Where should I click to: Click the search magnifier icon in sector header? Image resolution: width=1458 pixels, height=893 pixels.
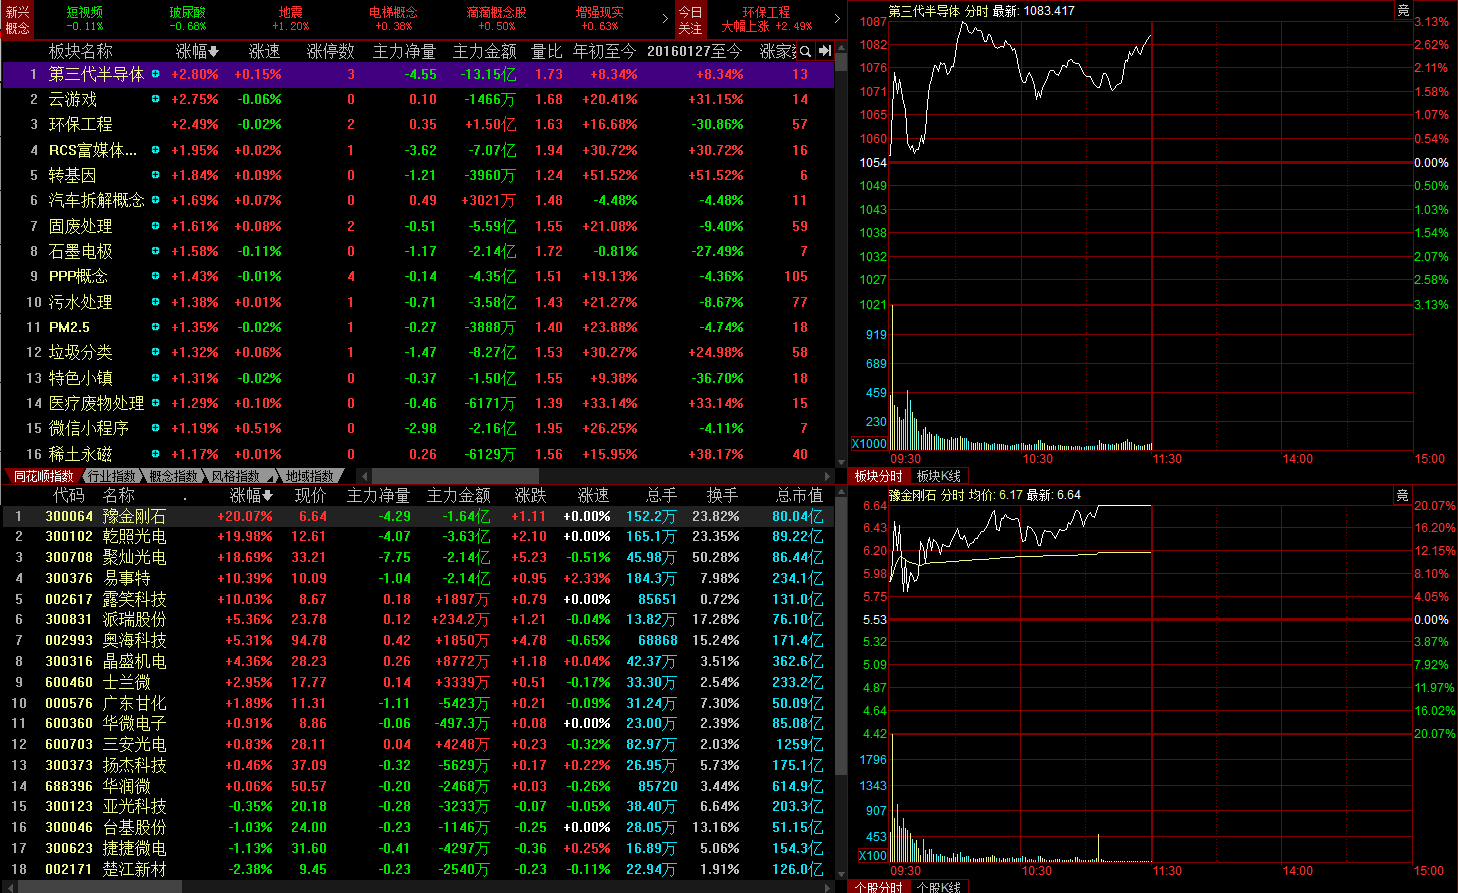(x=806, y=51)
